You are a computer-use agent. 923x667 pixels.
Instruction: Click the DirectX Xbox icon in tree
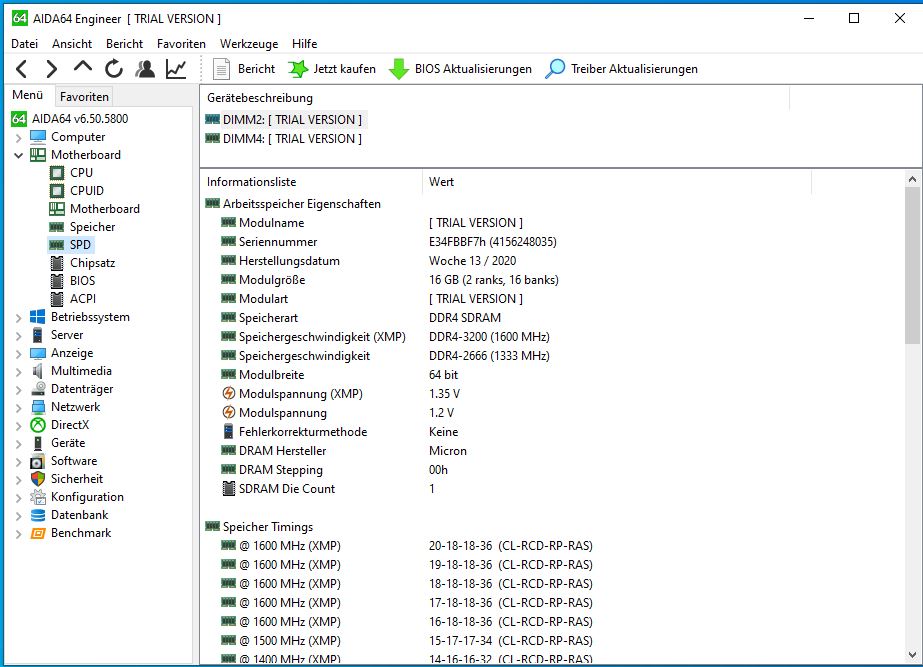pos(38,425)
